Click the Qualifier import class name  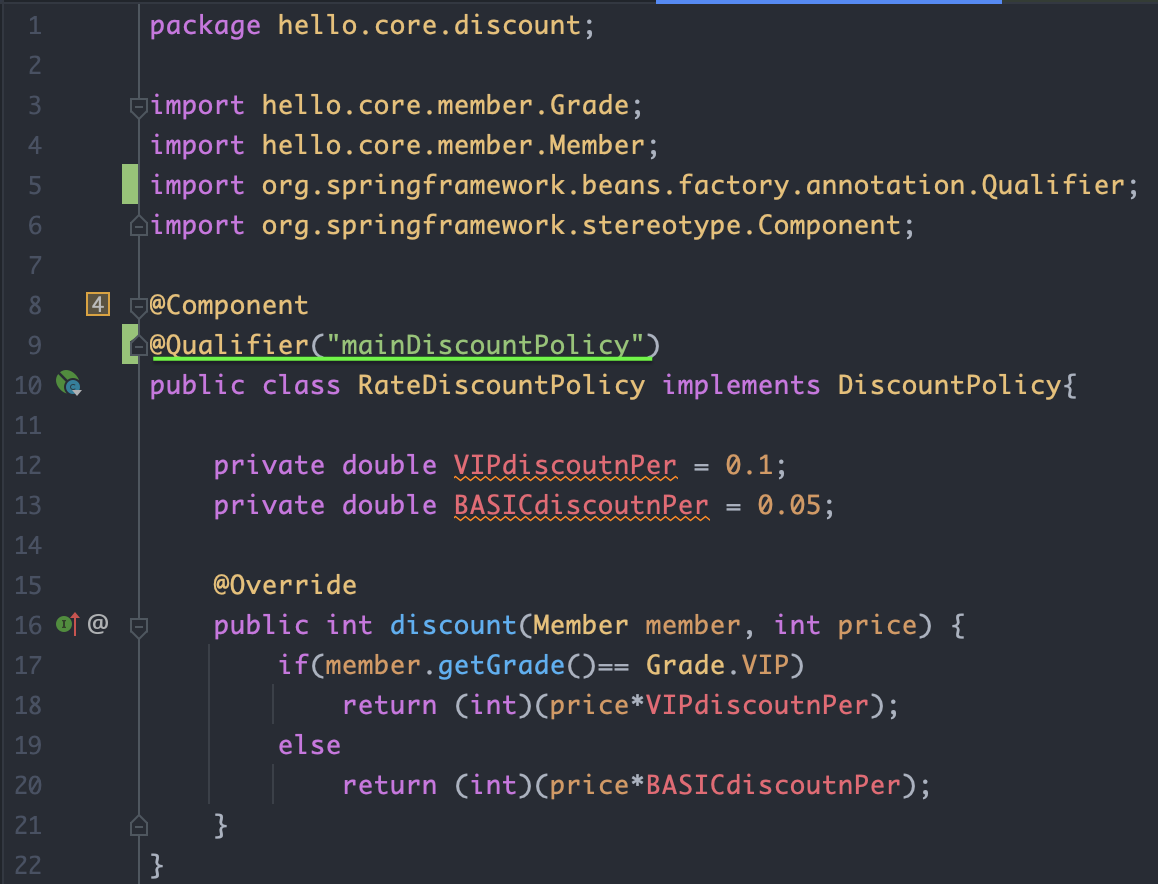1052,185
